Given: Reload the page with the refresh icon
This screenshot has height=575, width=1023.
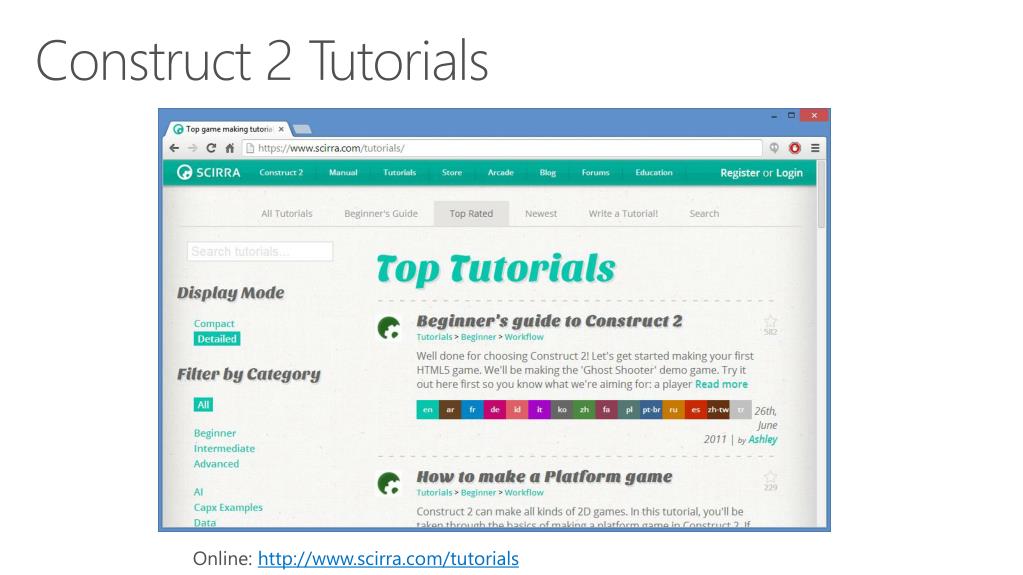Looking at the screenshot, I should tap(211, 148).
